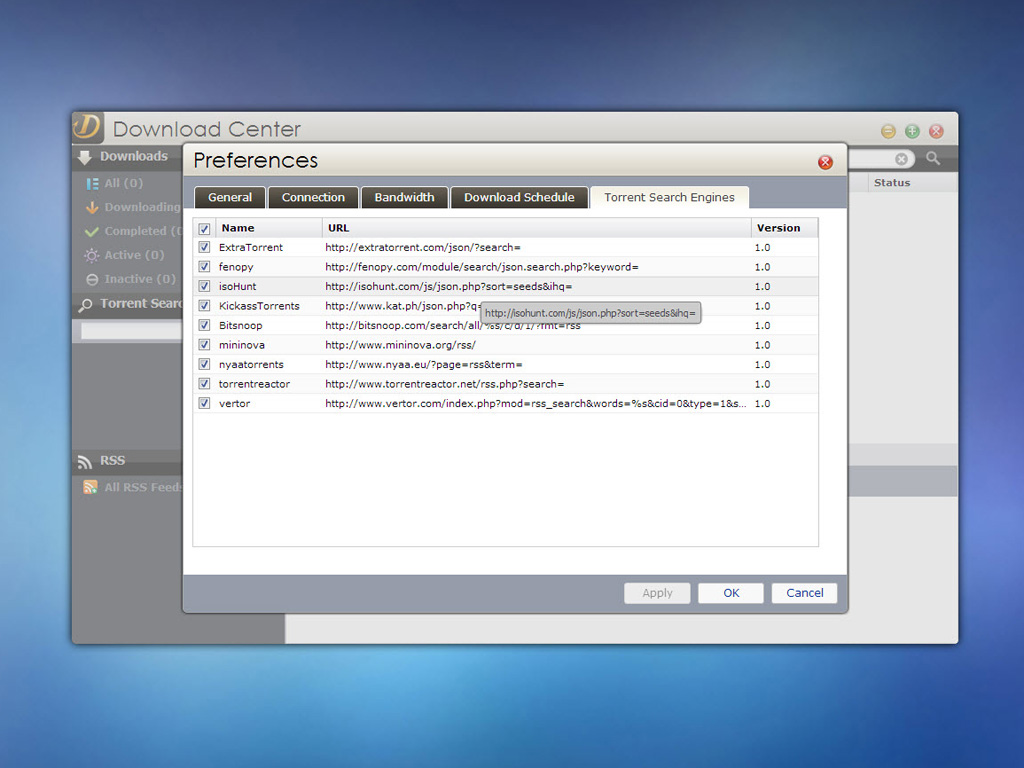Click the torrent search input in sidebar

(x=131, y=331)
